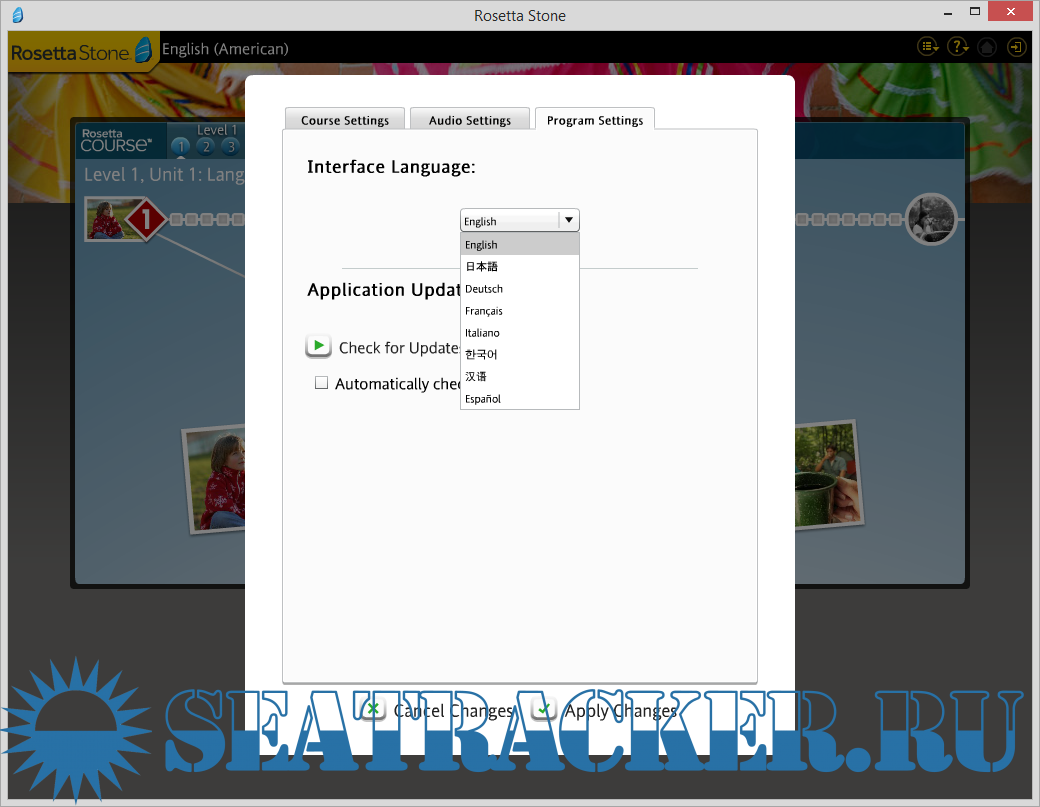Open the Audio Settings tab
1040x807 pixels.
pyautogui.click(x=470, y=120)
